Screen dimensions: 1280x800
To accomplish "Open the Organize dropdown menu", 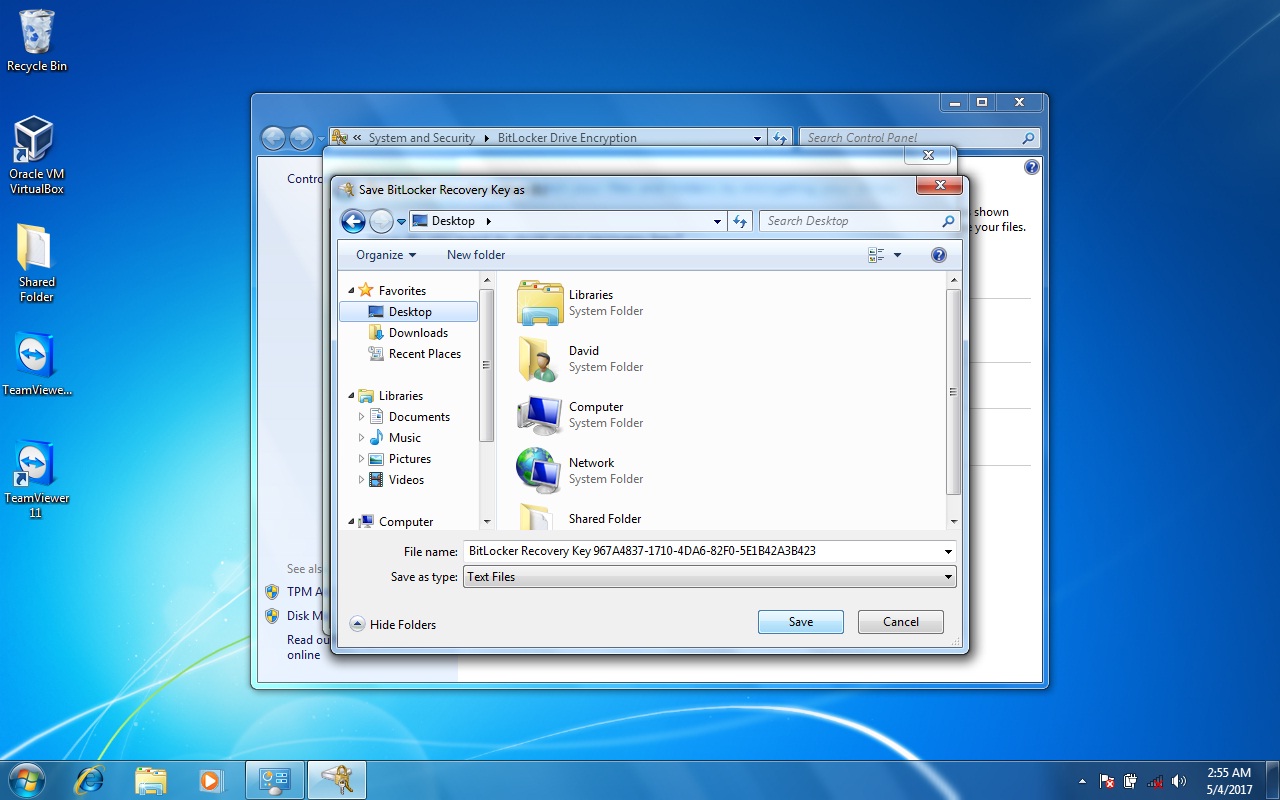I will coord(385,255).
